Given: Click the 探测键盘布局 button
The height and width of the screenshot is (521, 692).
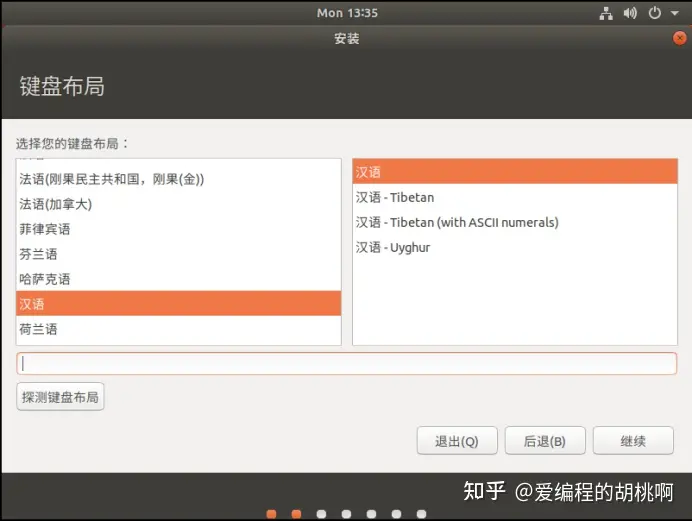Looking at the screenshot, I should pos(60,397).
